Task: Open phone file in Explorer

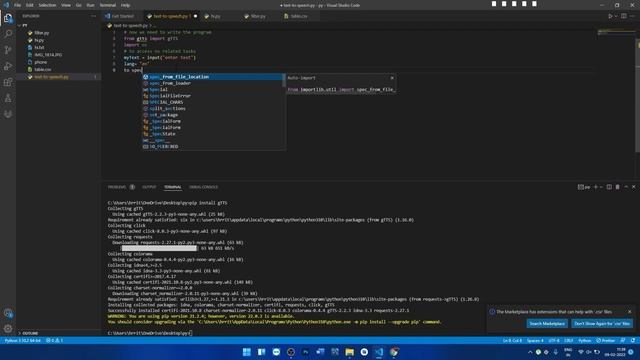Action: pyautogui.click(x=59, y=62)
